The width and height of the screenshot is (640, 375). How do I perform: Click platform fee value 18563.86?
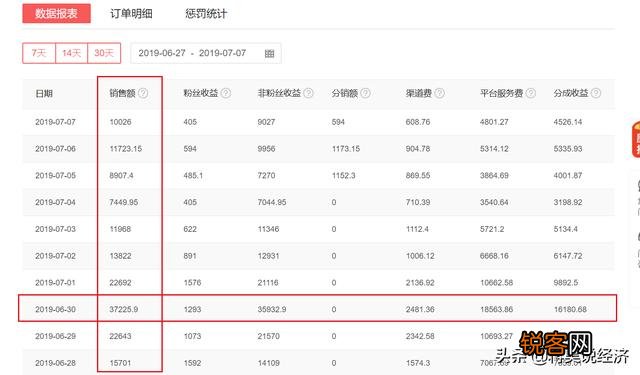coord(496,309)
